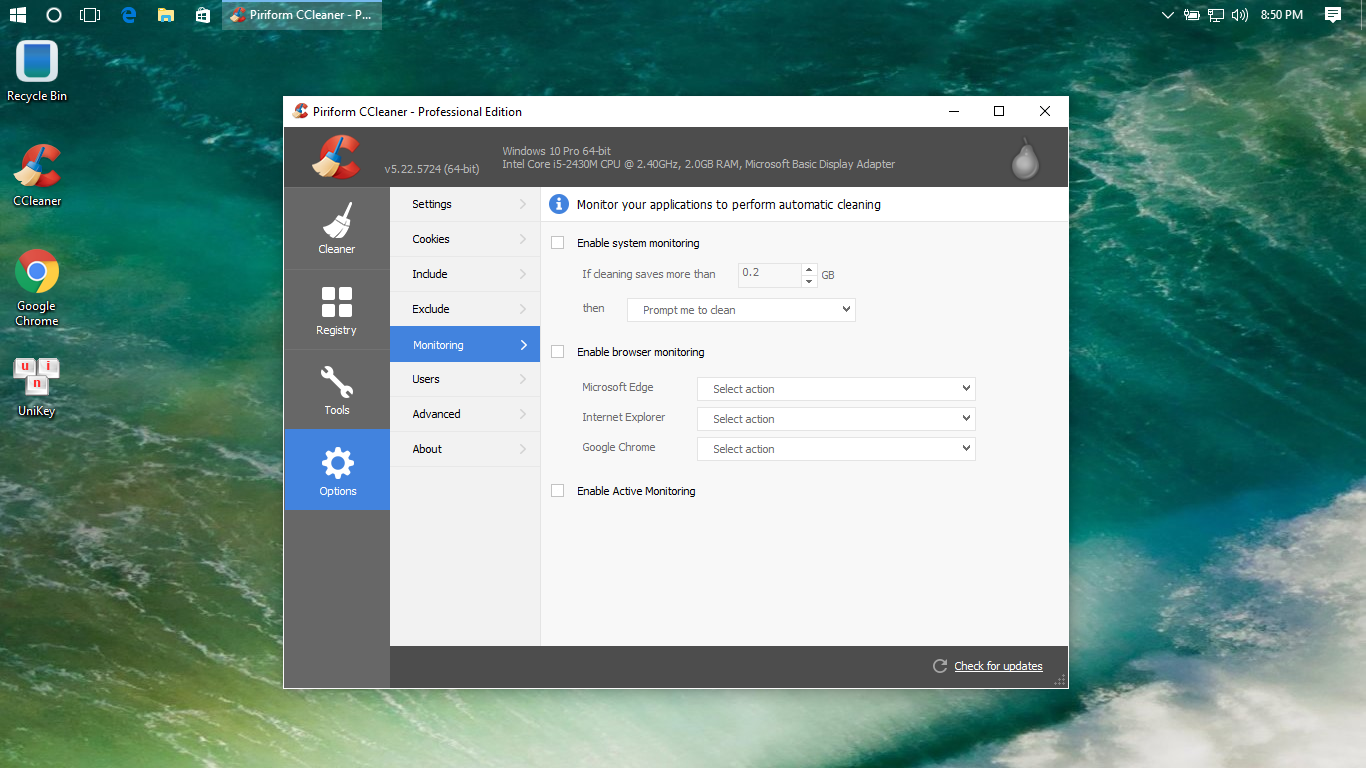Image resolution: width=1366 pixels, height=768 pixels.
Task: Click the CCleaner title bar icon
Action: tap(300, 111)
